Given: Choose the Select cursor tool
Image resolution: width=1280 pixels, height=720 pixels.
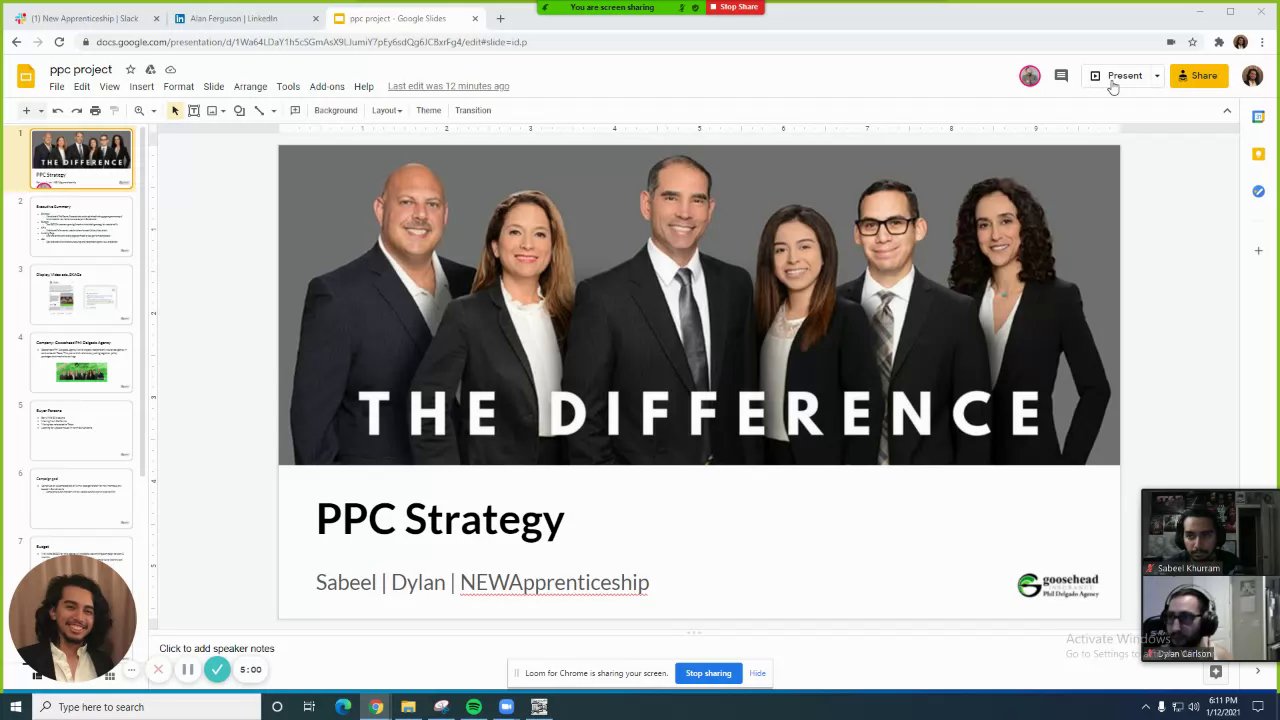Looking at the screenshot, I should (175, 110).
